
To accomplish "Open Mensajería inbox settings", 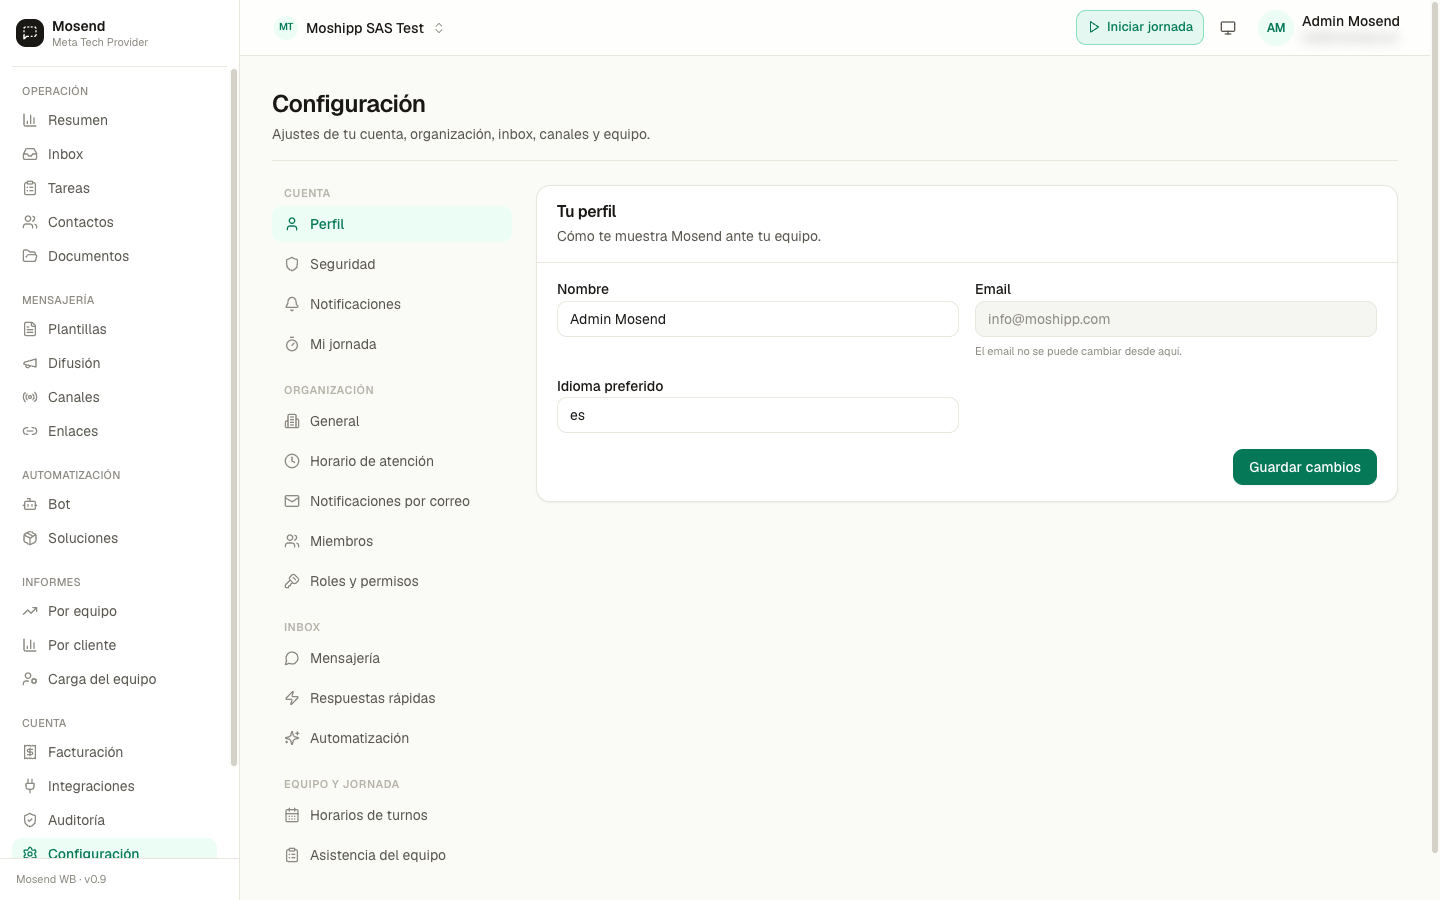I will pos(392,658).
